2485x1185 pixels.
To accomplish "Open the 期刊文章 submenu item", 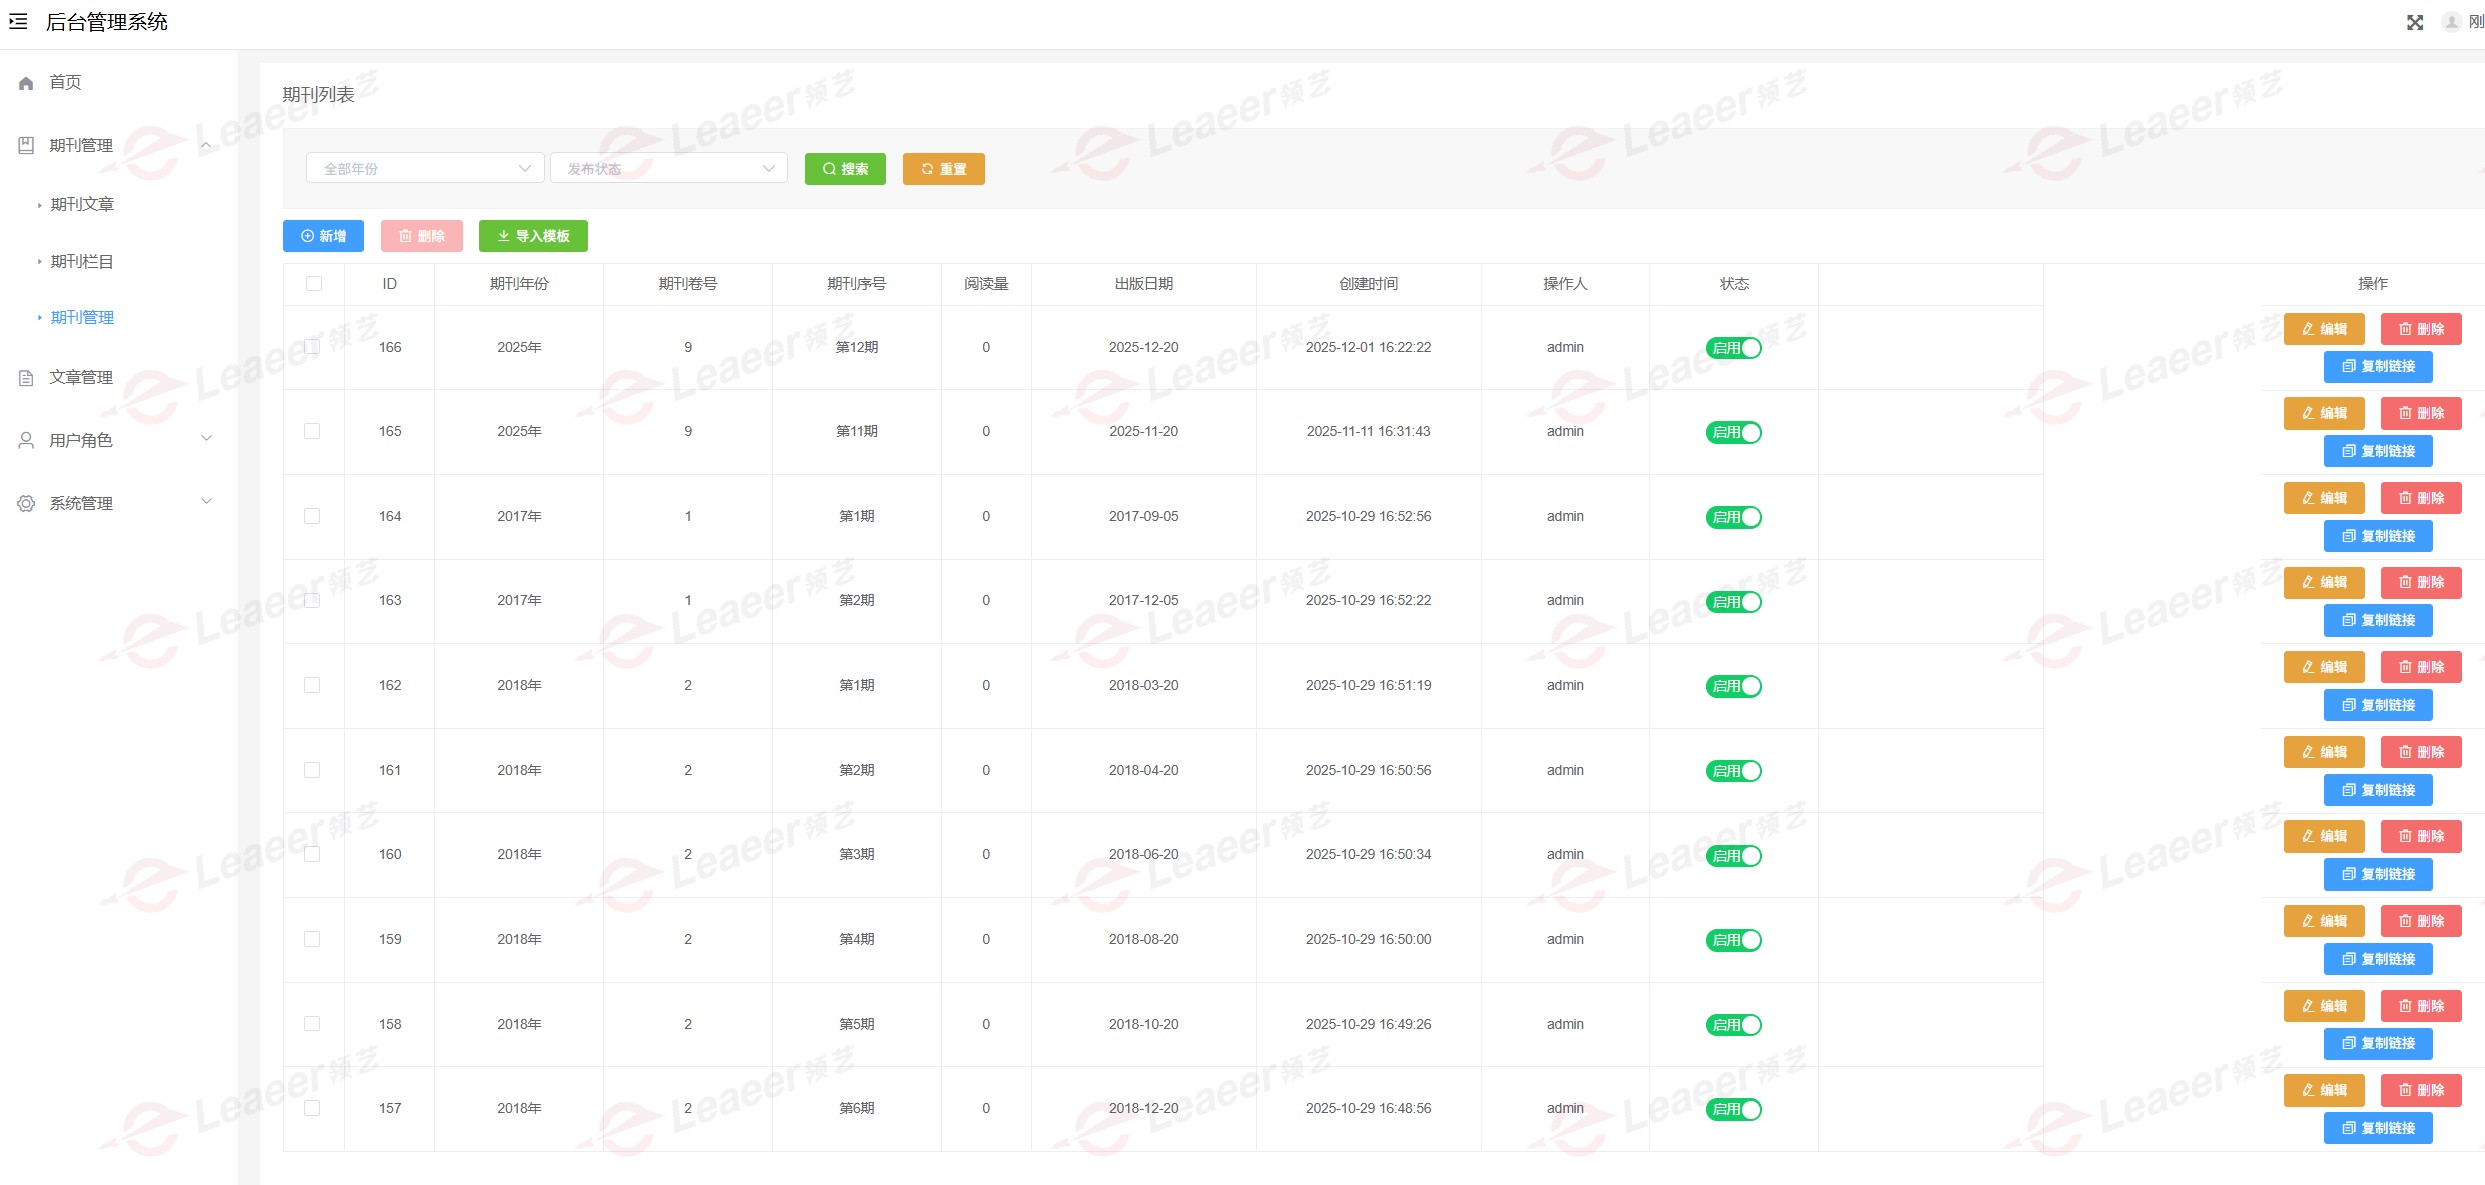I will 82,205.
